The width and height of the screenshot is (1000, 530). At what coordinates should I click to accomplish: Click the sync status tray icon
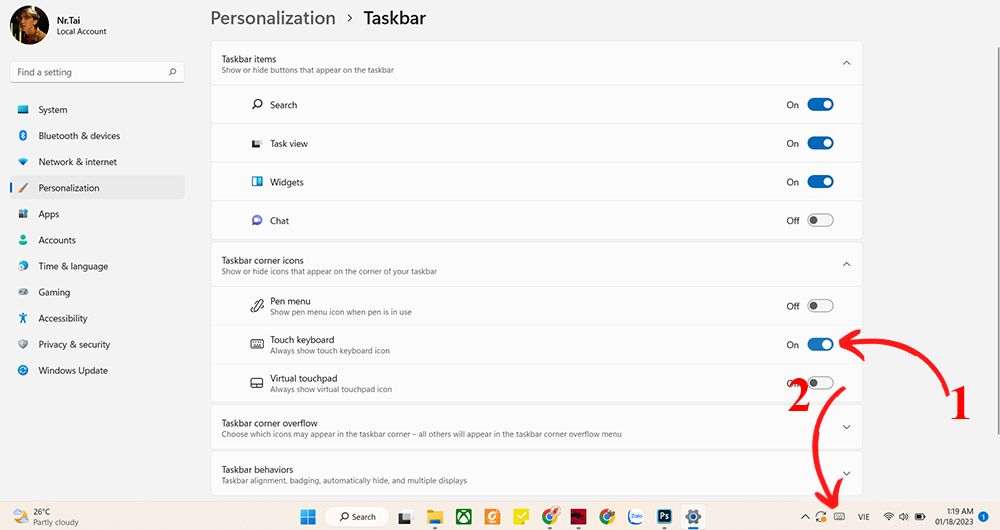[821, 517]
